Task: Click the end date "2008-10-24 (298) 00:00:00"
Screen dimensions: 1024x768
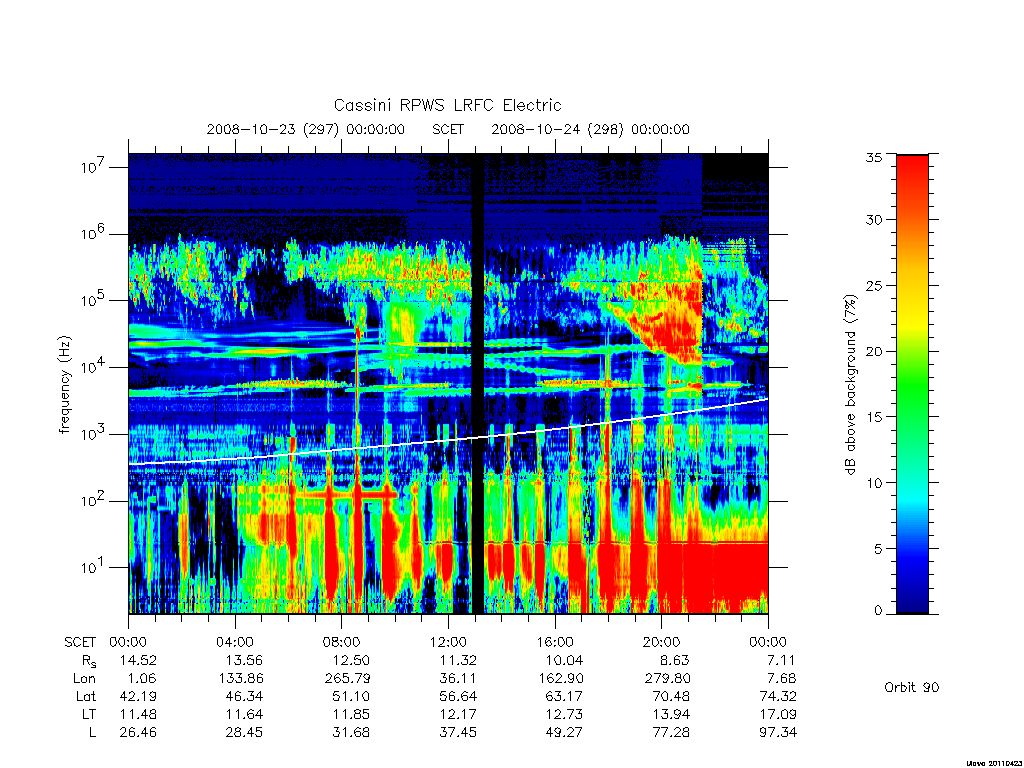Action: point(590,129)
